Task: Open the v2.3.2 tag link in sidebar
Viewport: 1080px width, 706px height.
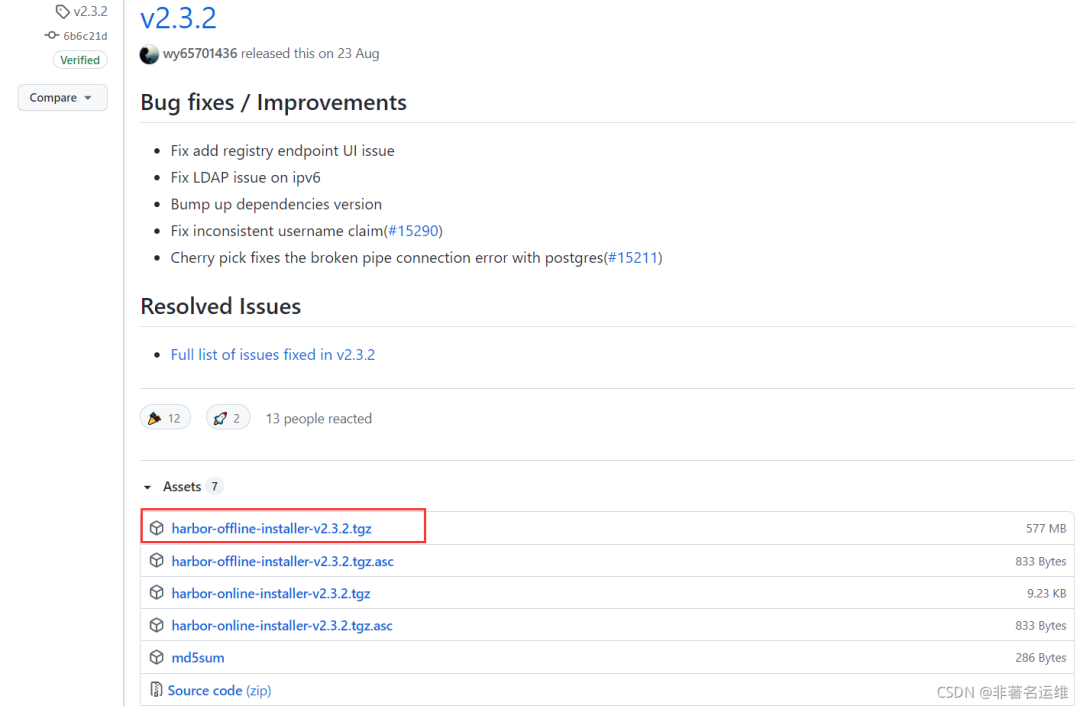Action: pyautogui.click(x=90, y=12)
